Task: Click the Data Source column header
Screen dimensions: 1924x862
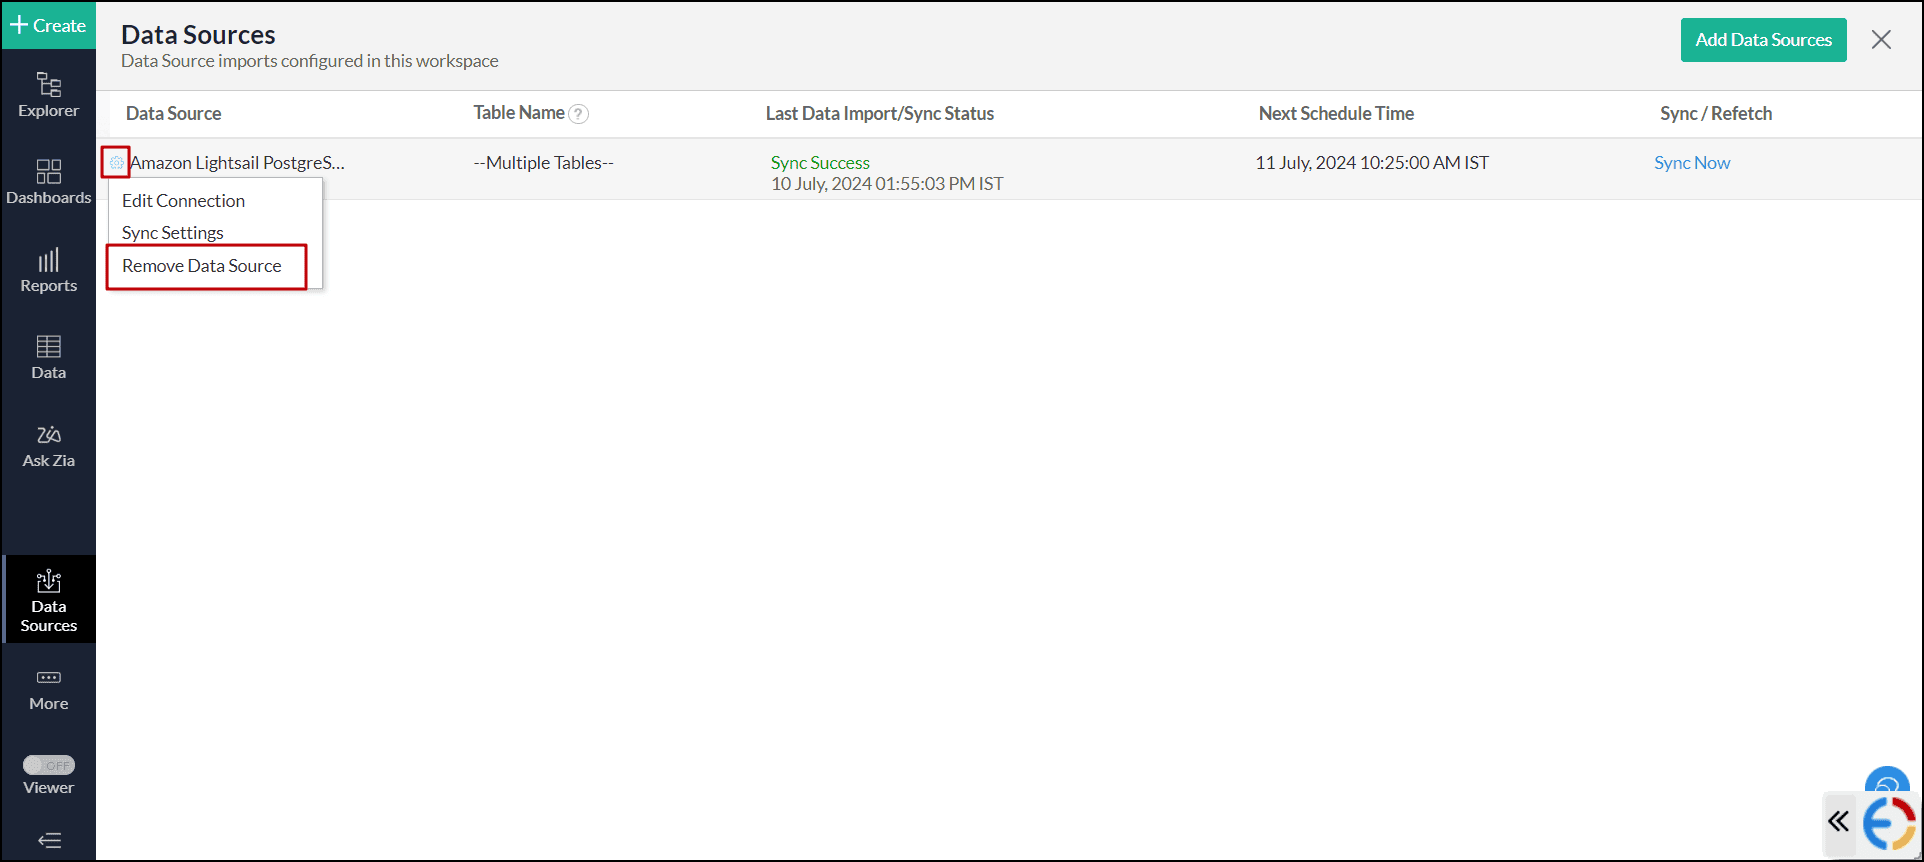Action: tap(174, 114)
